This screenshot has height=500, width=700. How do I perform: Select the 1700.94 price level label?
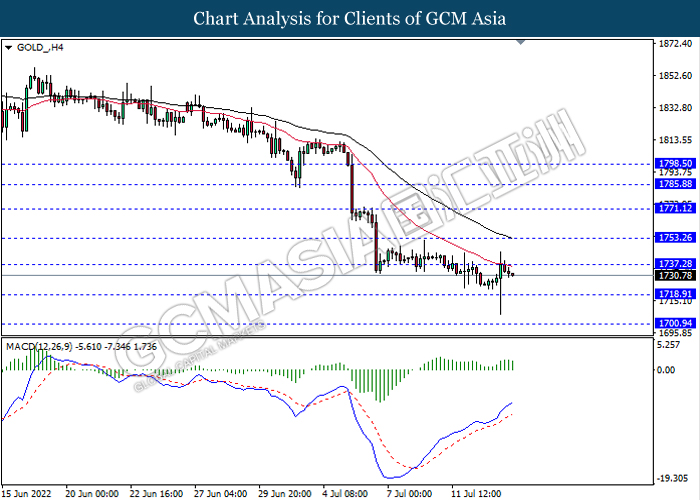click(675, 323)
